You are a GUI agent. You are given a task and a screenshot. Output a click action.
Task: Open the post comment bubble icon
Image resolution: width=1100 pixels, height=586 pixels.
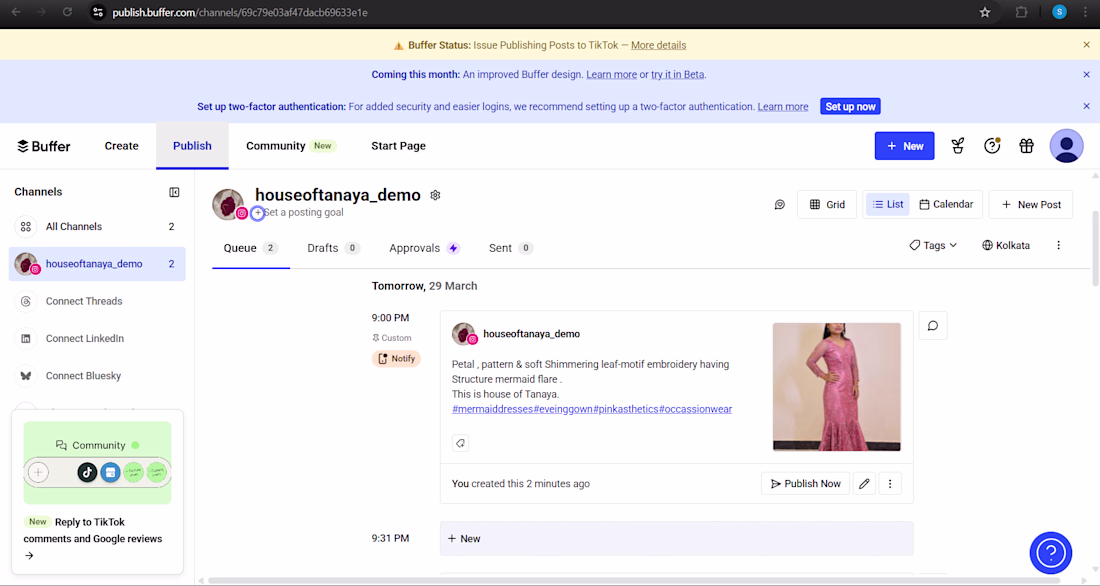click(x=933, y=326)
